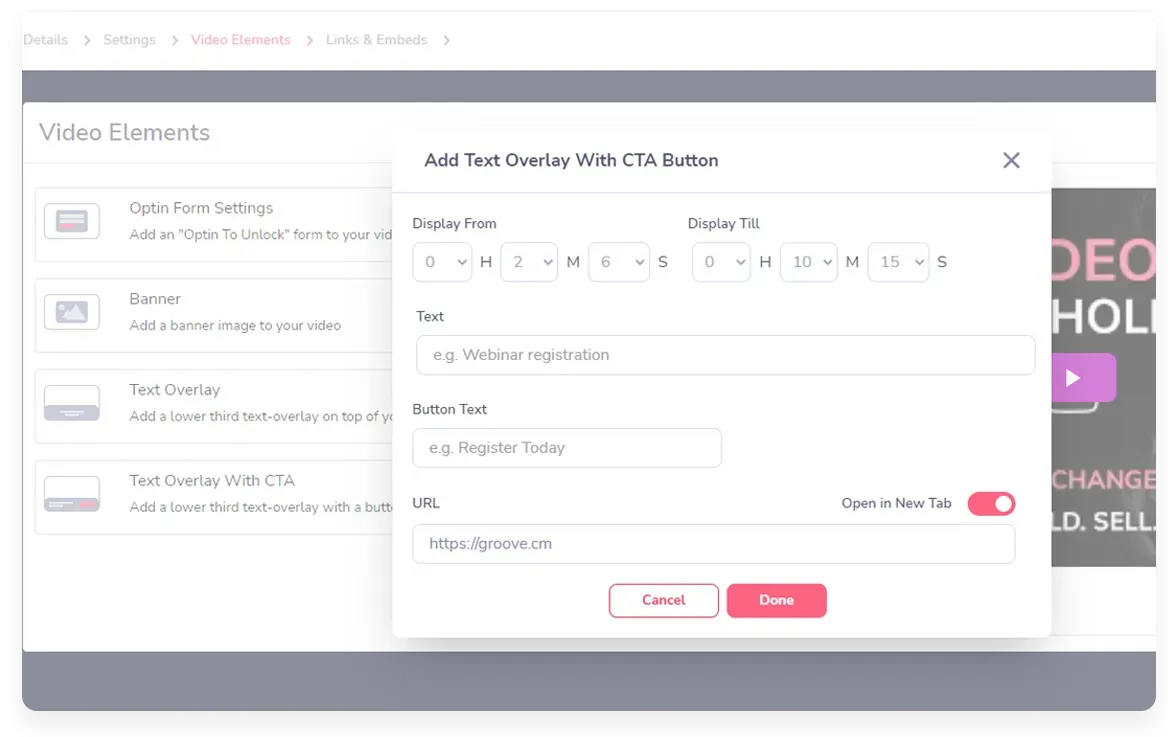This screenshot has width=1168, height=737.
Task: Click the Banner image icon
Action: pos(71,312)
